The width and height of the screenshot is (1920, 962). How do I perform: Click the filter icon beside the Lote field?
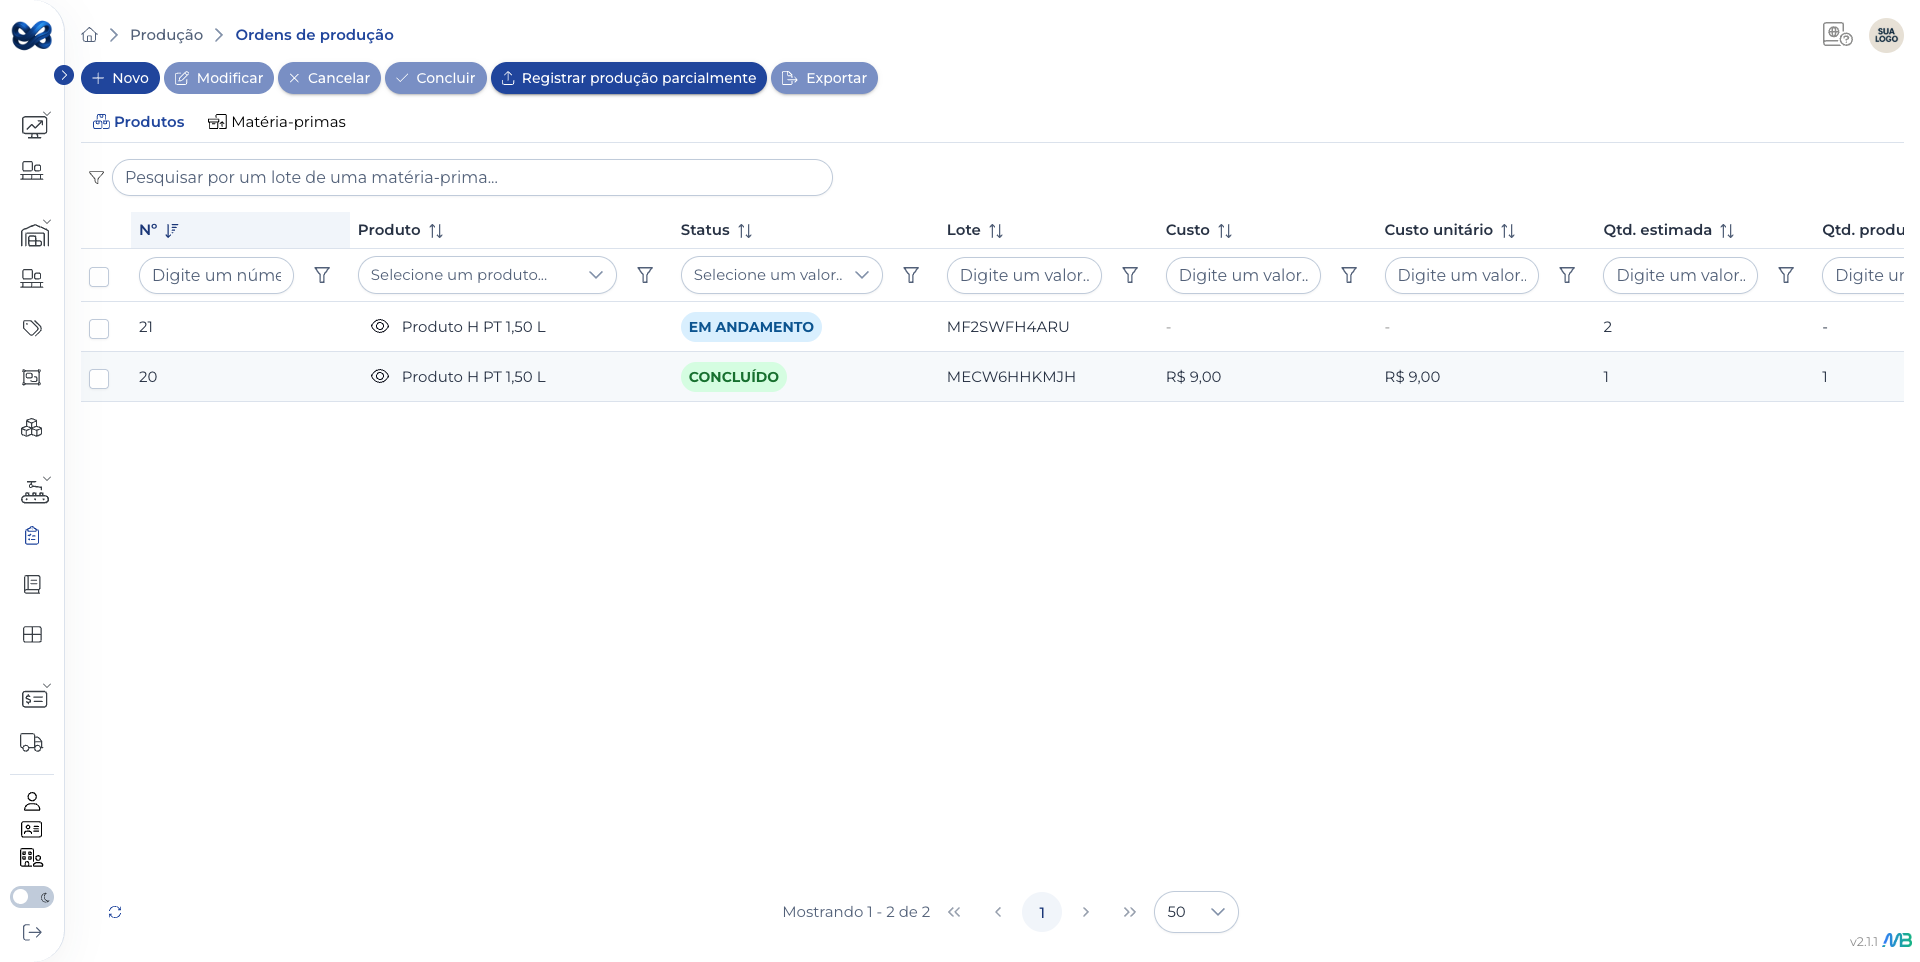point(1129,275)
